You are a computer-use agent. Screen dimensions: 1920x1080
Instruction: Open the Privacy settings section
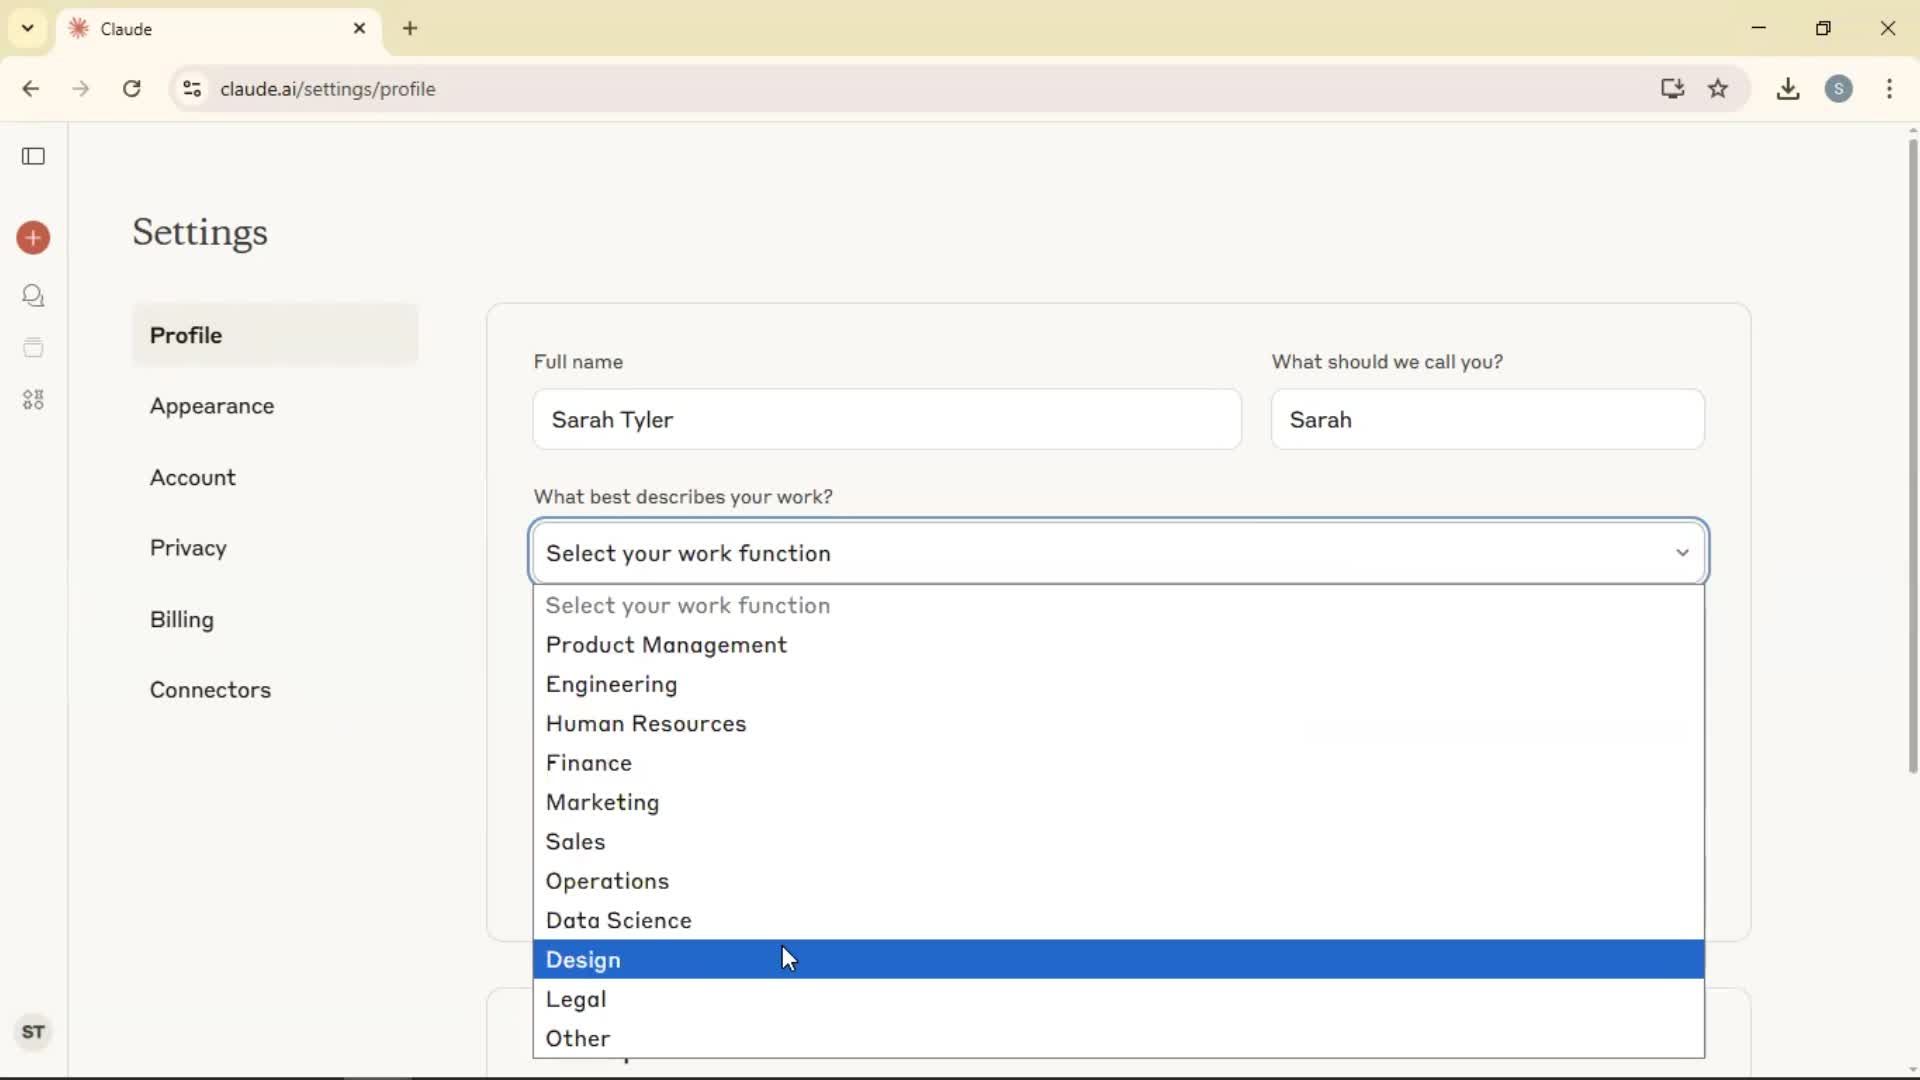(x=275, y=548)
